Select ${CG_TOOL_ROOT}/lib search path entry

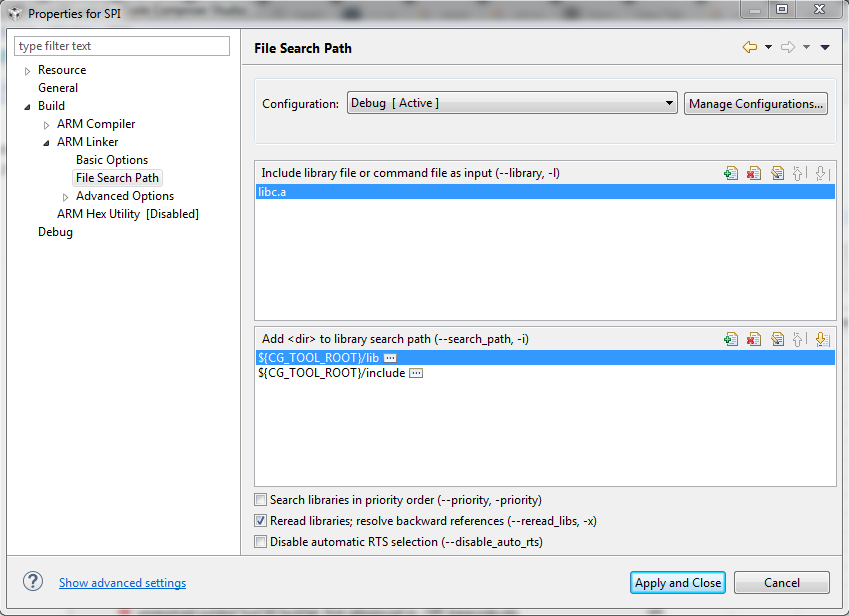[545, 358]
